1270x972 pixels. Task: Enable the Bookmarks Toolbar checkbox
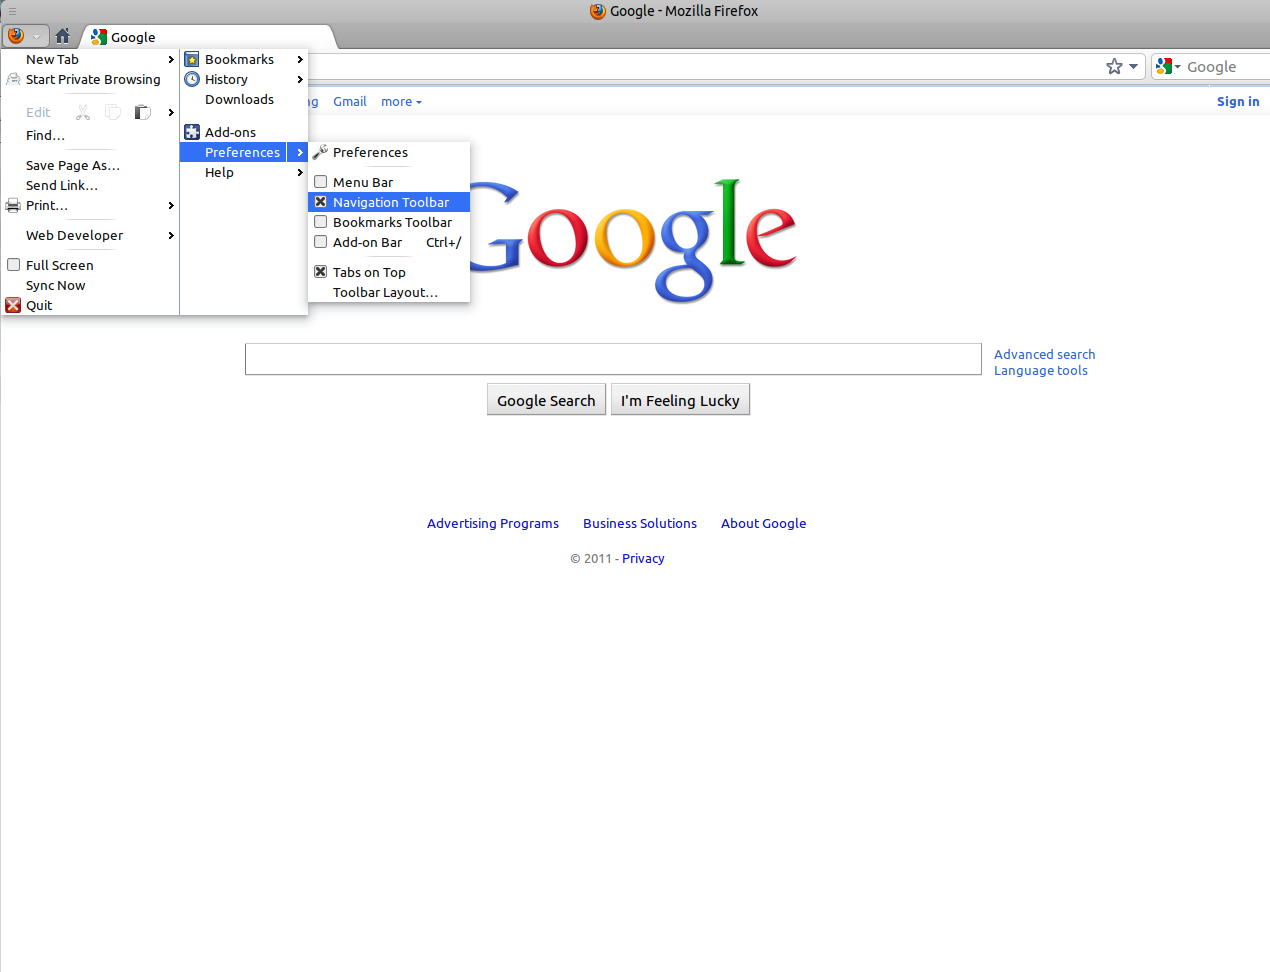[321, 222]
